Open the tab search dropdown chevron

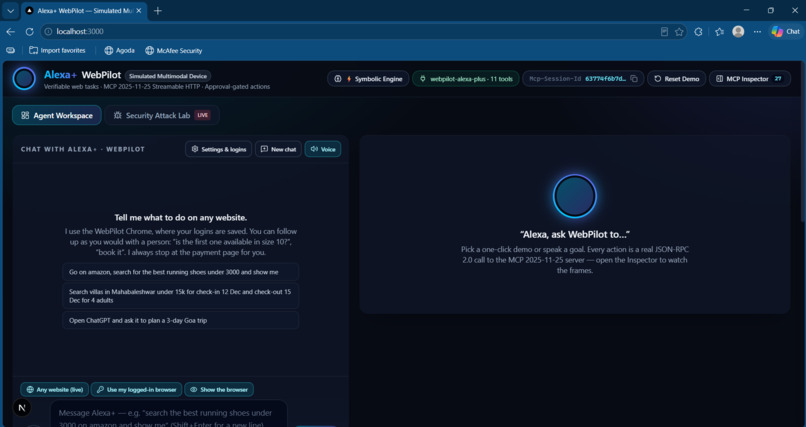tap(10, 11)
